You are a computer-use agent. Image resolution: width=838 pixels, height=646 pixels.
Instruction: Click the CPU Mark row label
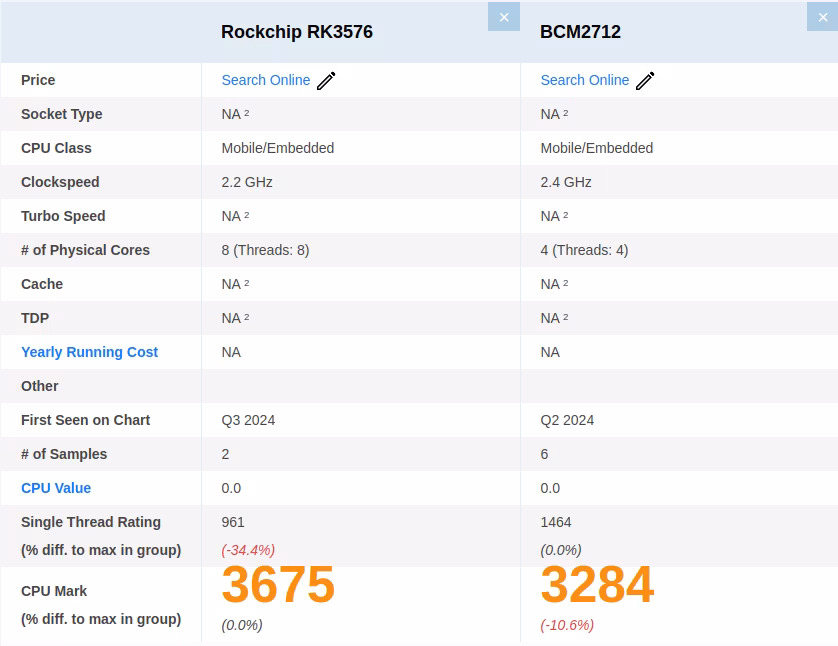[53, 591]
